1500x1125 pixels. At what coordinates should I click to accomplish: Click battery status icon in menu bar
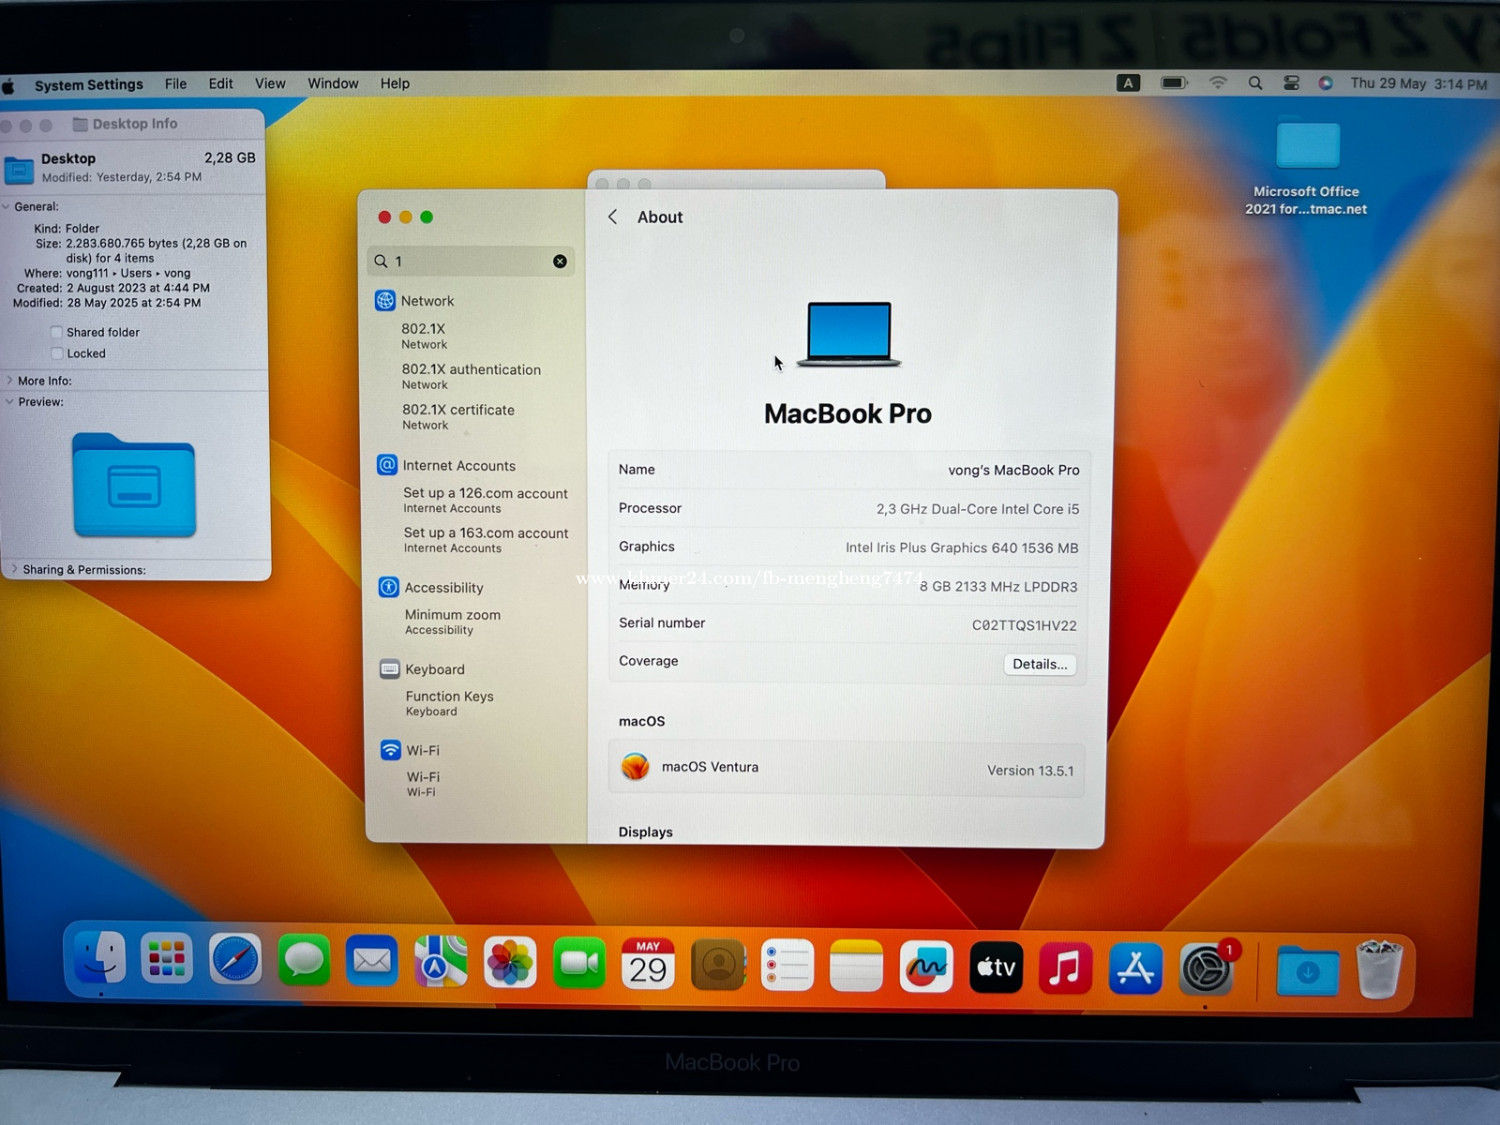tap(1174, 83)
